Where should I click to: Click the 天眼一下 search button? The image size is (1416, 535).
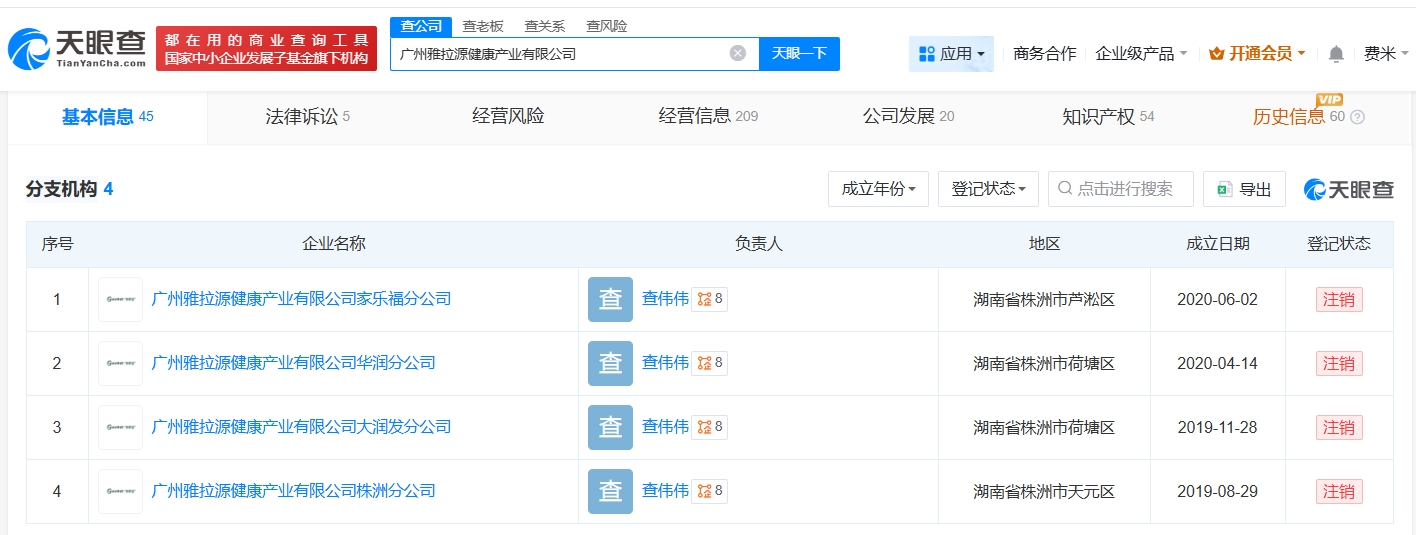tap(799, 54)
